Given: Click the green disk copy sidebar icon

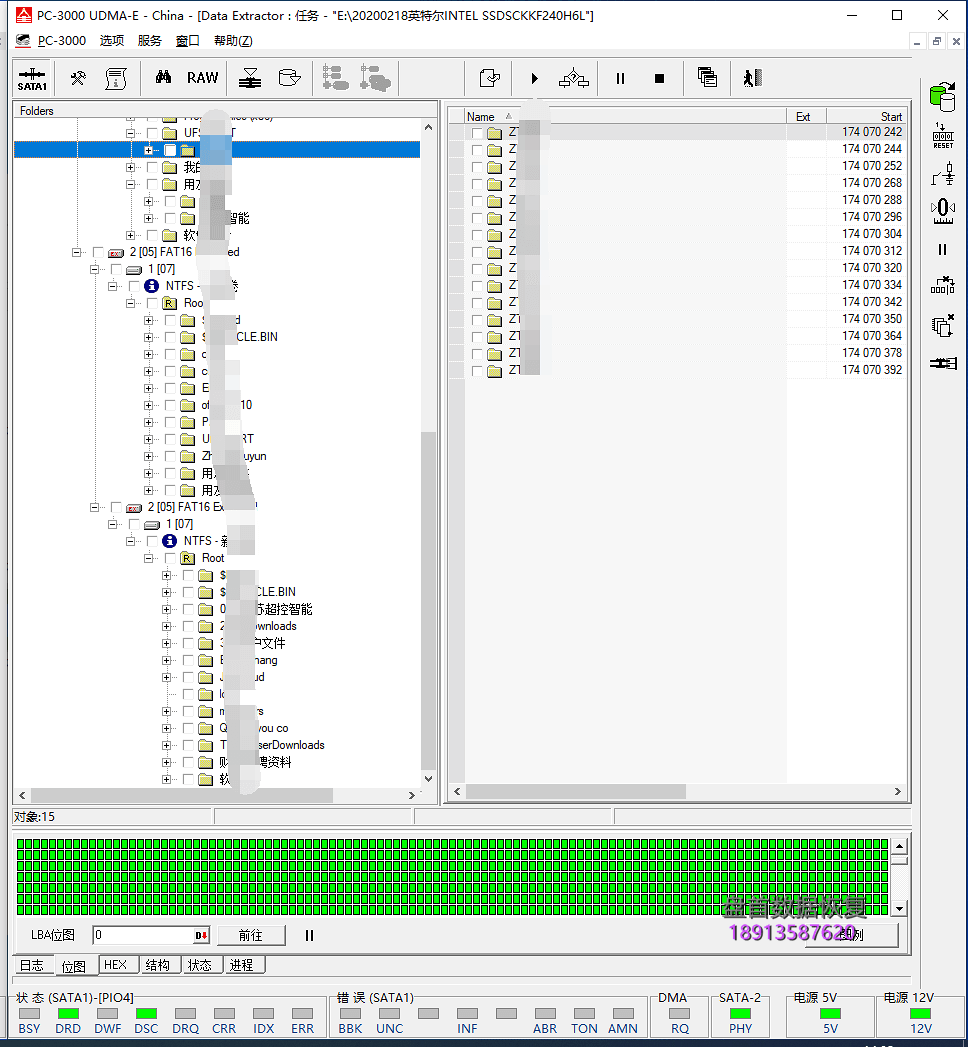Looking at the screenshot, I should pos(943,97).
